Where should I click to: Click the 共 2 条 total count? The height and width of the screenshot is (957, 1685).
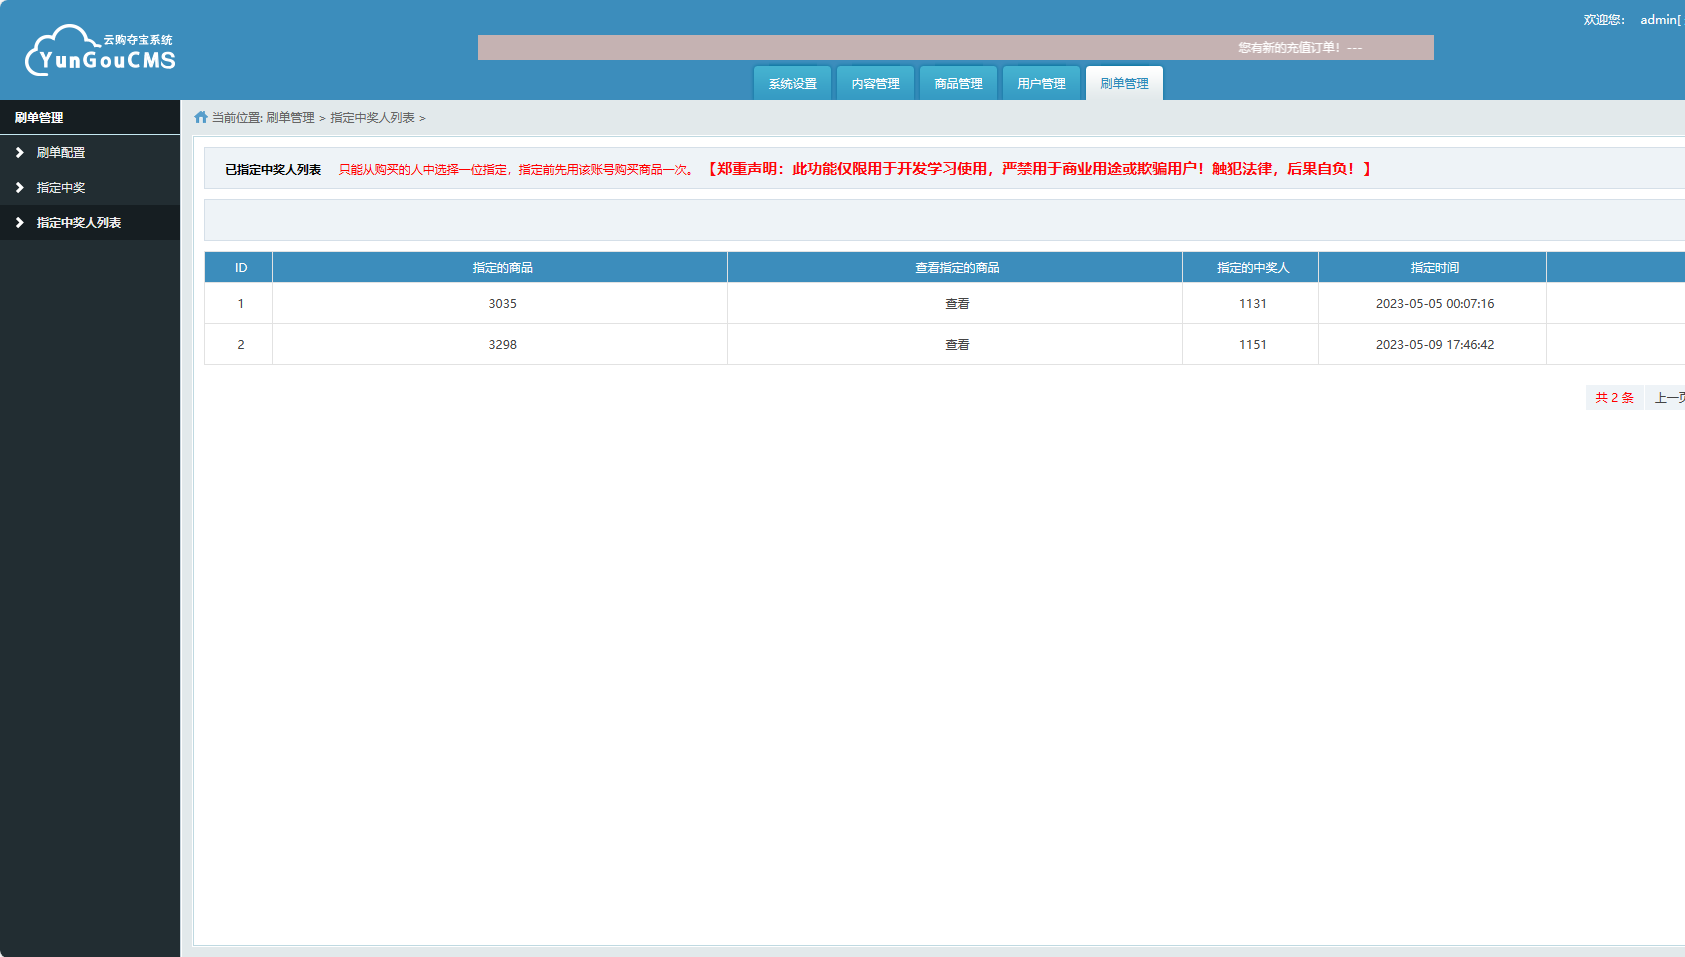tap(1615, 398)
